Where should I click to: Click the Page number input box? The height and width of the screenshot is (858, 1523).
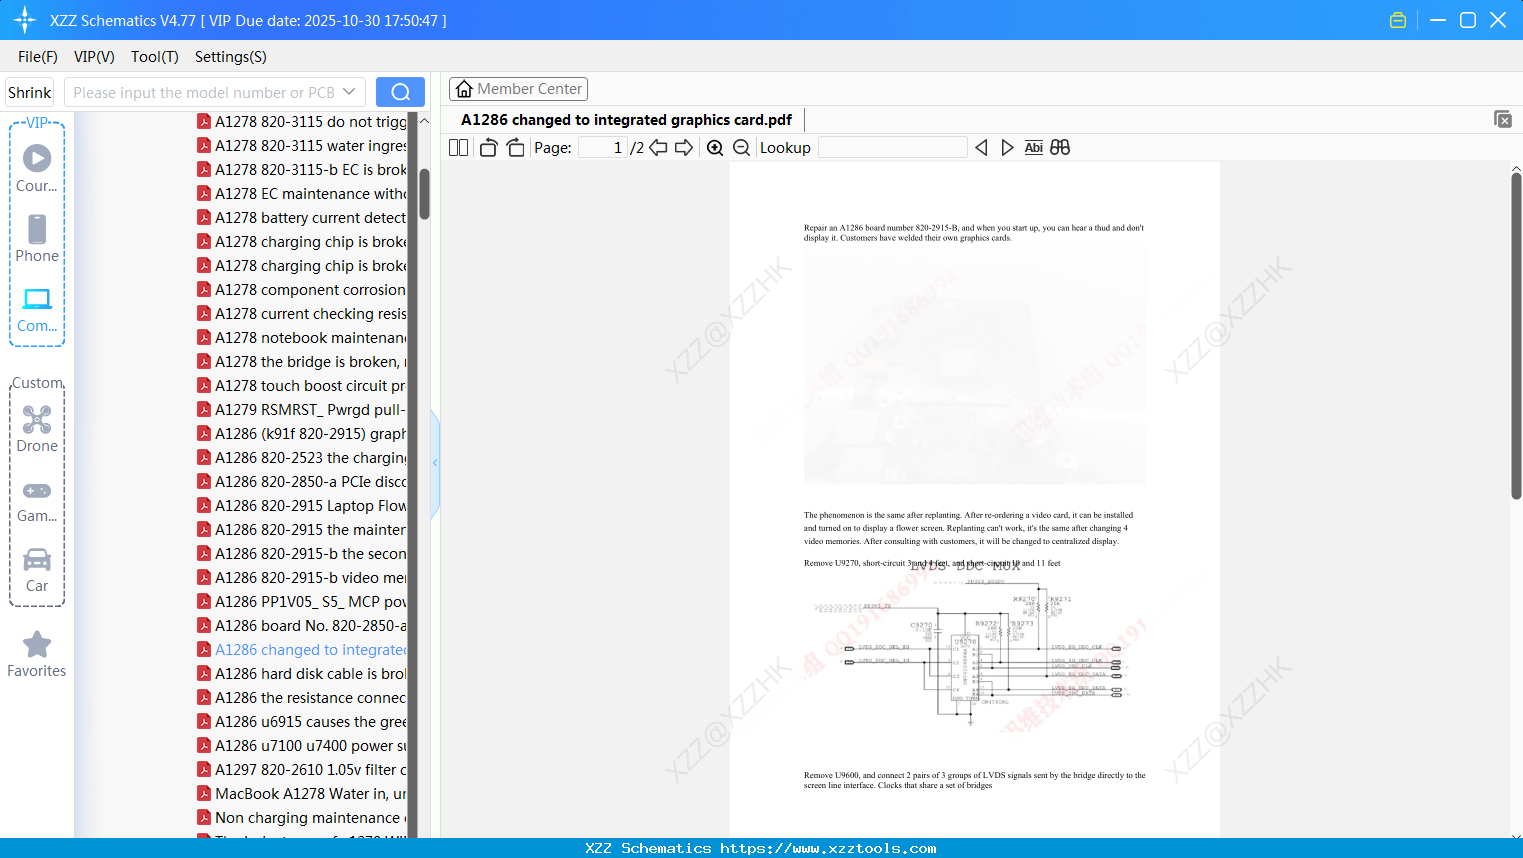602,148
